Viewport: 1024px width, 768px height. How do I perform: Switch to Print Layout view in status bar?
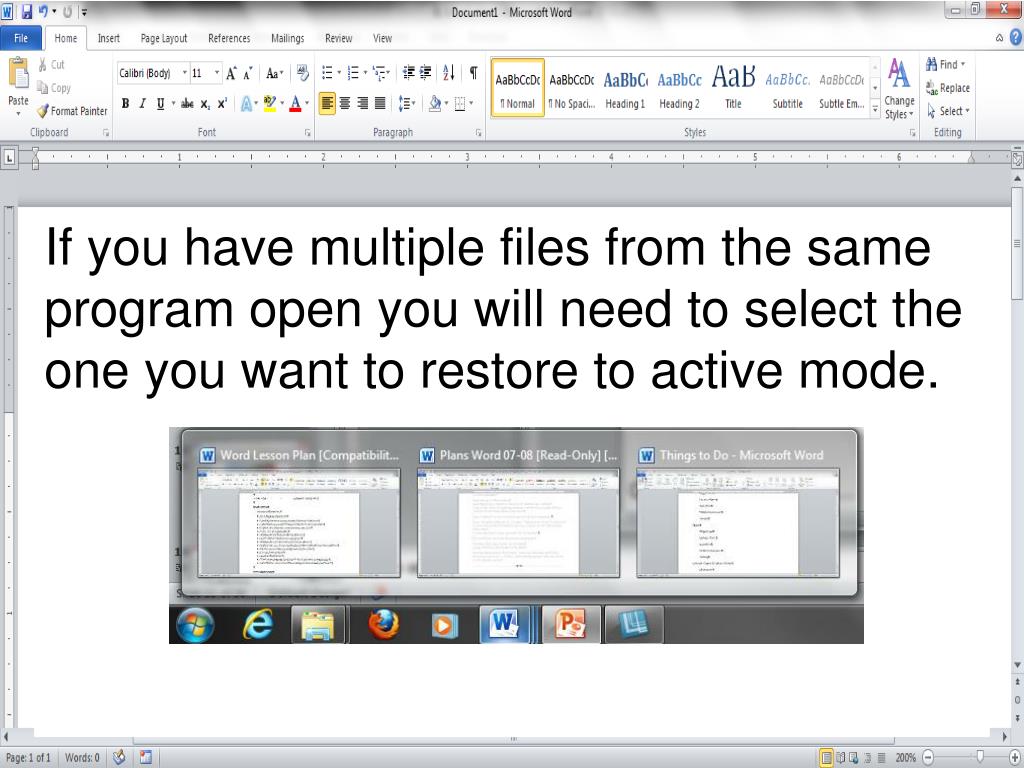click(826, 758)
